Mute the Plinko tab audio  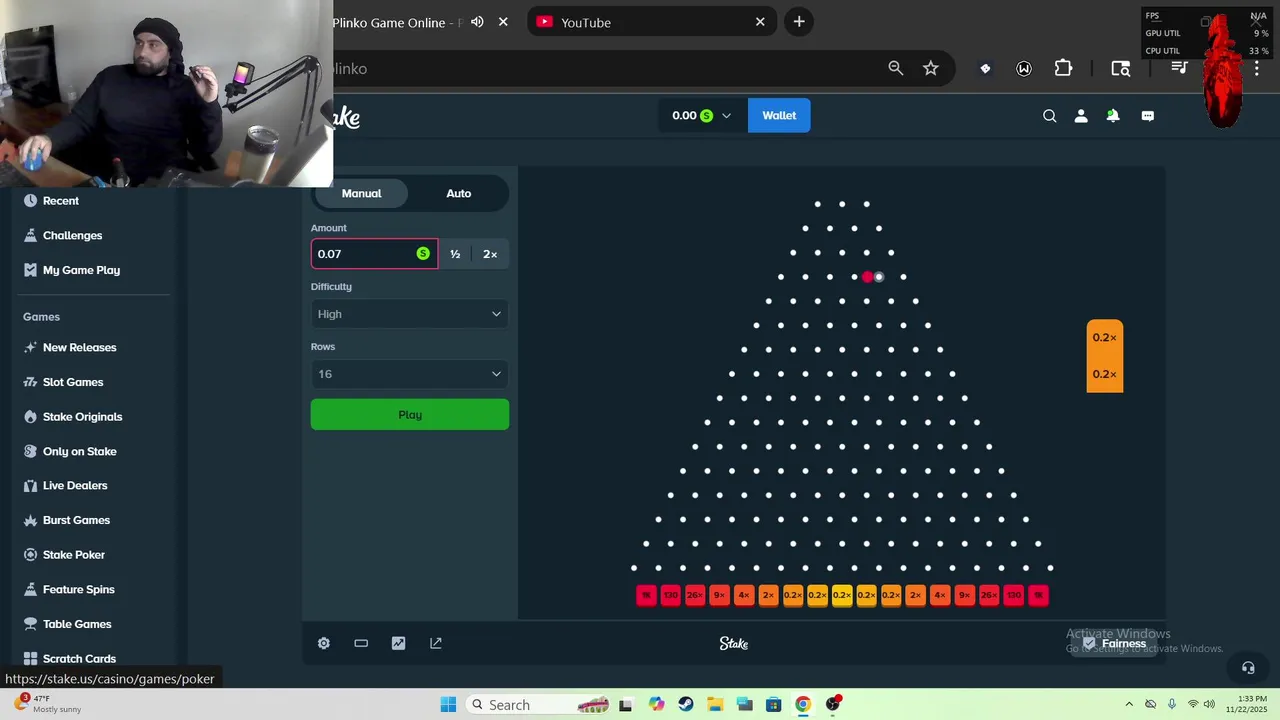(x=477, y=22)
